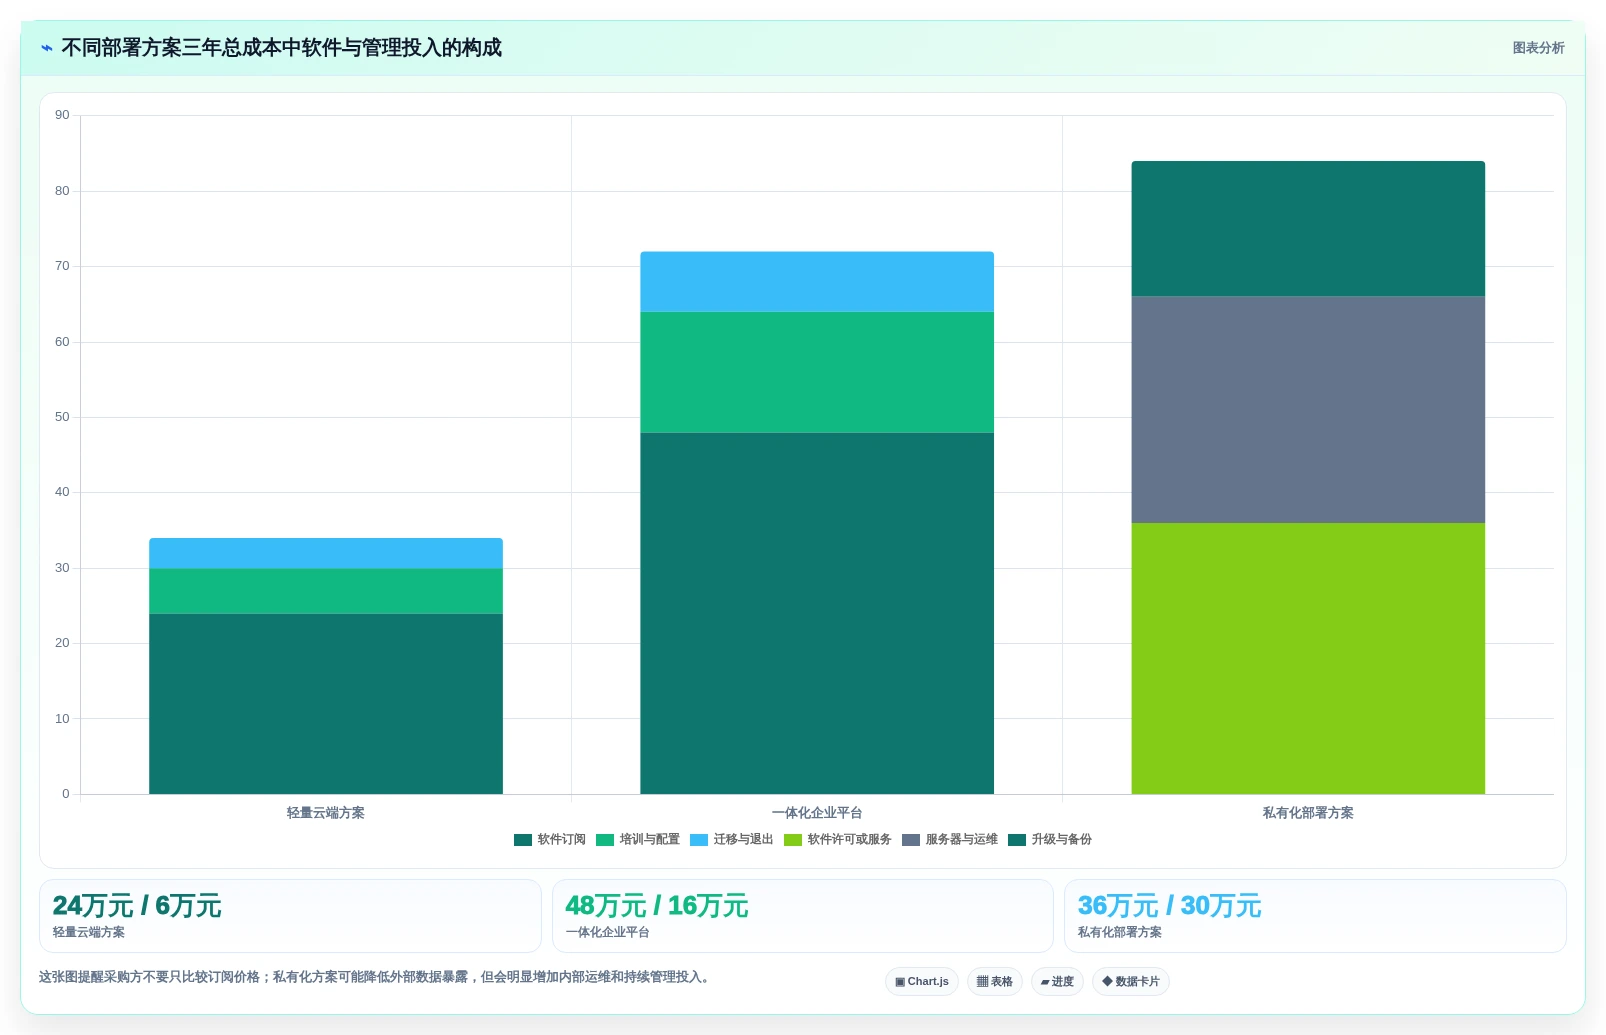Select the gray 服务器与运维 segment of 私有化部署方案
1606x1035 pixels.
click(1308, 410)
